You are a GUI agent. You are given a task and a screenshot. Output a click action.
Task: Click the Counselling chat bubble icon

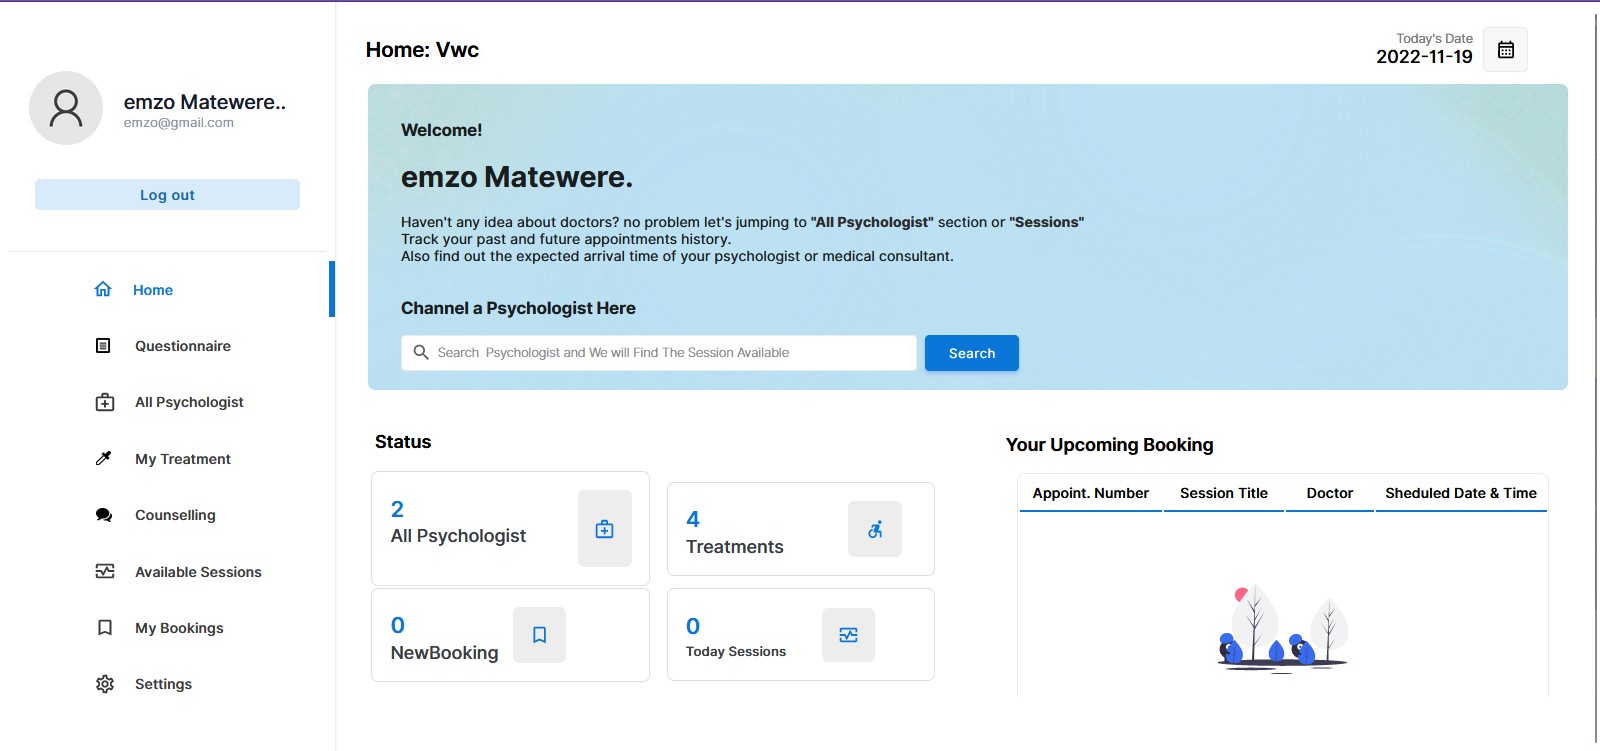click(104, 515)
